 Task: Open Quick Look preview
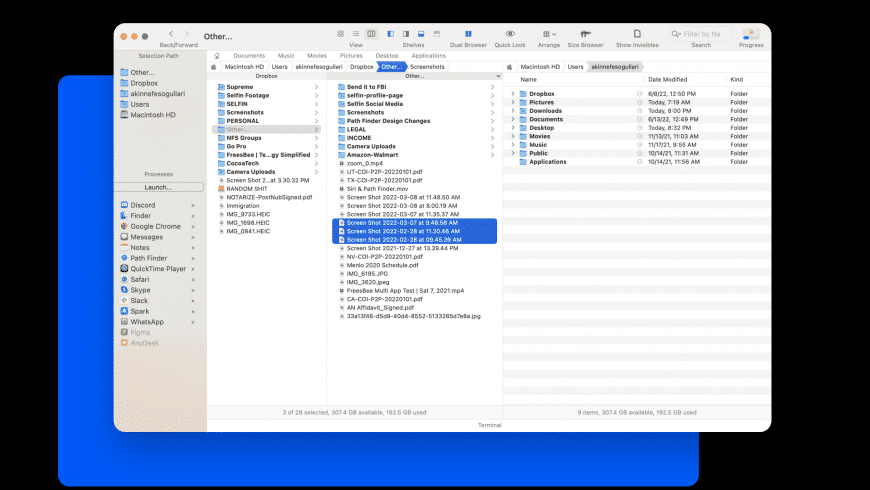tap(510, 34)
